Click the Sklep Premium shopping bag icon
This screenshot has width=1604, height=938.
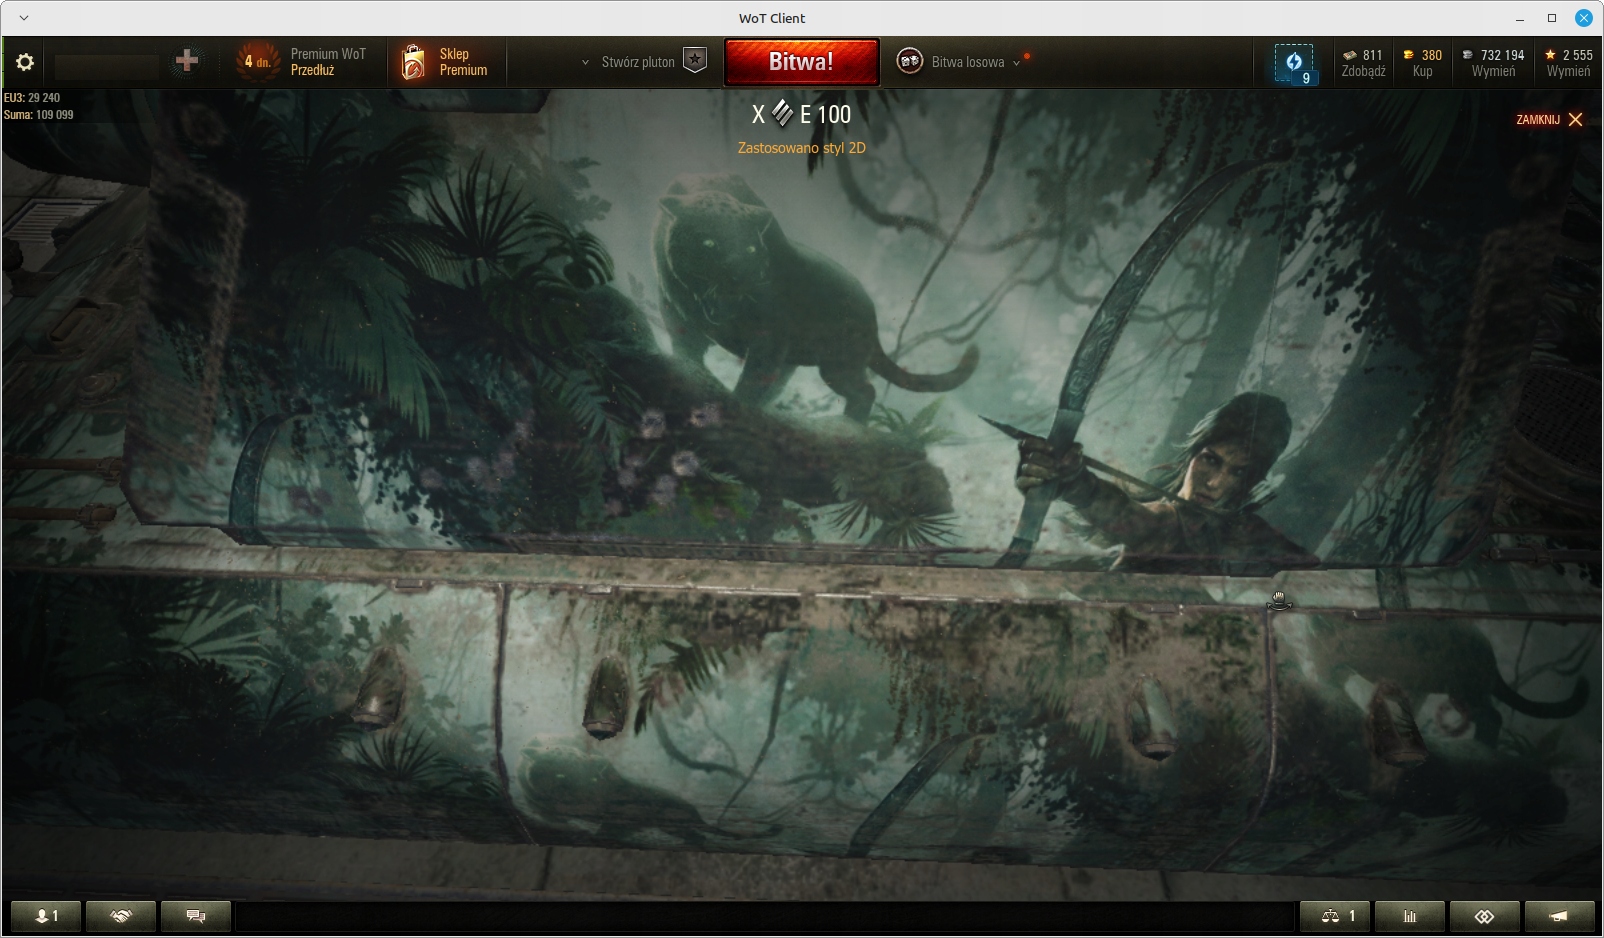pos(413,62)
